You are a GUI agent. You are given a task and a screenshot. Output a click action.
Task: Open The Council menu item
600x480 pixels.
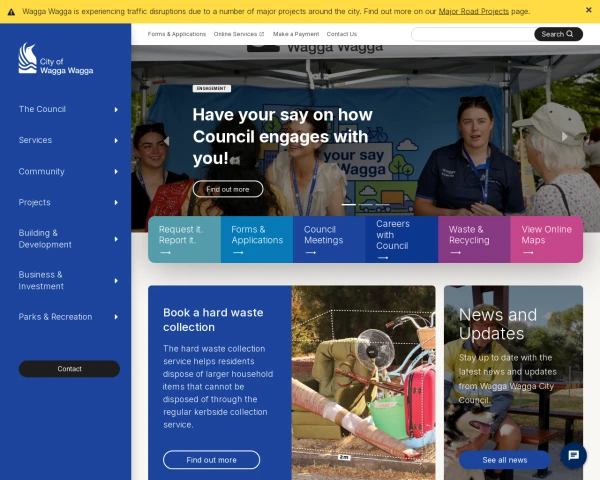coord(42,109)
